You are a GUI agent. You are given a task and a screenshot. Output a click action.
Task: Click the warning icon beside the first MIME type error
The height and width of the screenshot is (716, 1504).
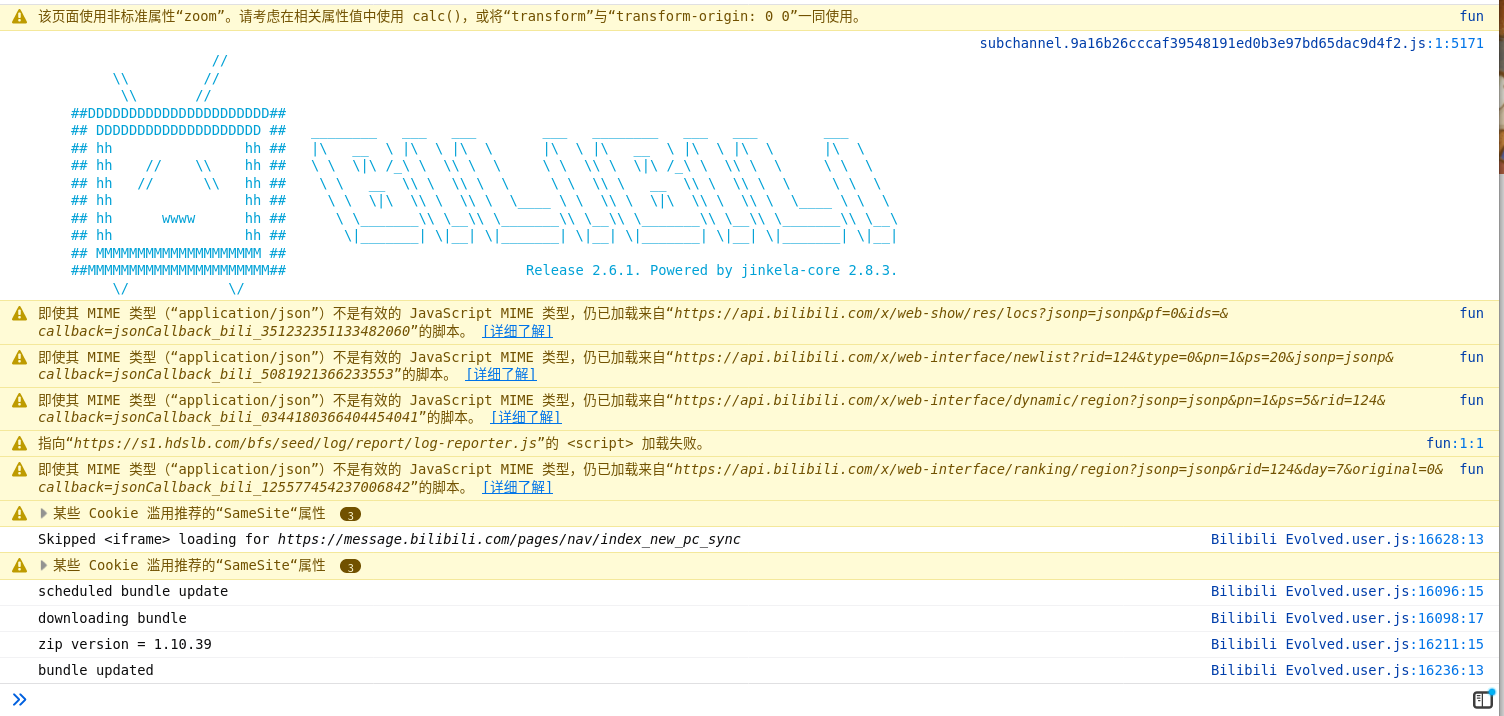18,314
